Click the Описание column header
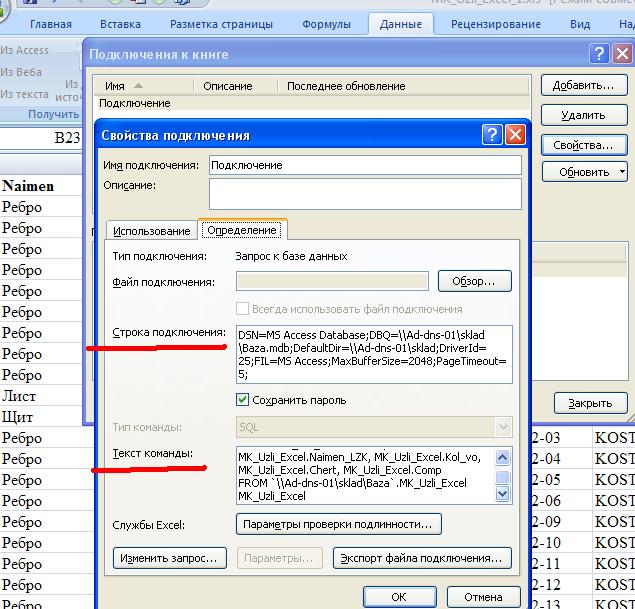This screenshot has width=635, height=609. 235,86
